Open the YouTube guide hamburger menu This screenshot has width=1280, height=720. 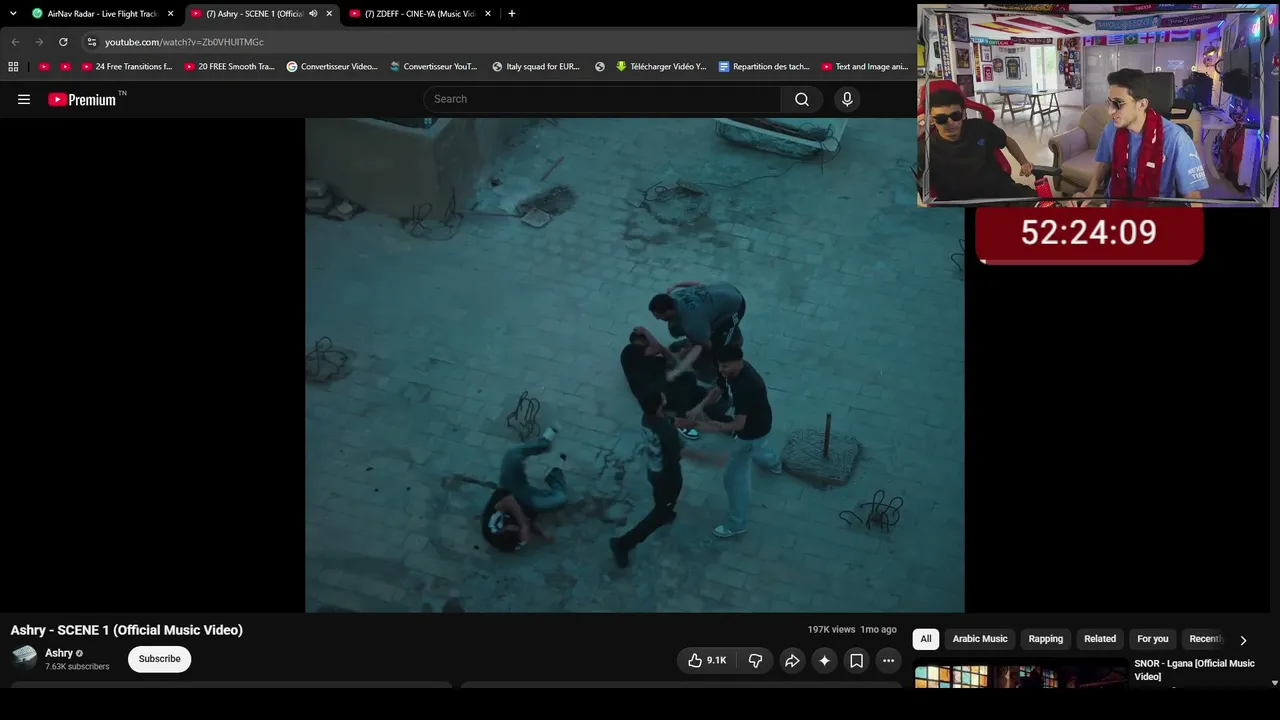click(24, 99)
